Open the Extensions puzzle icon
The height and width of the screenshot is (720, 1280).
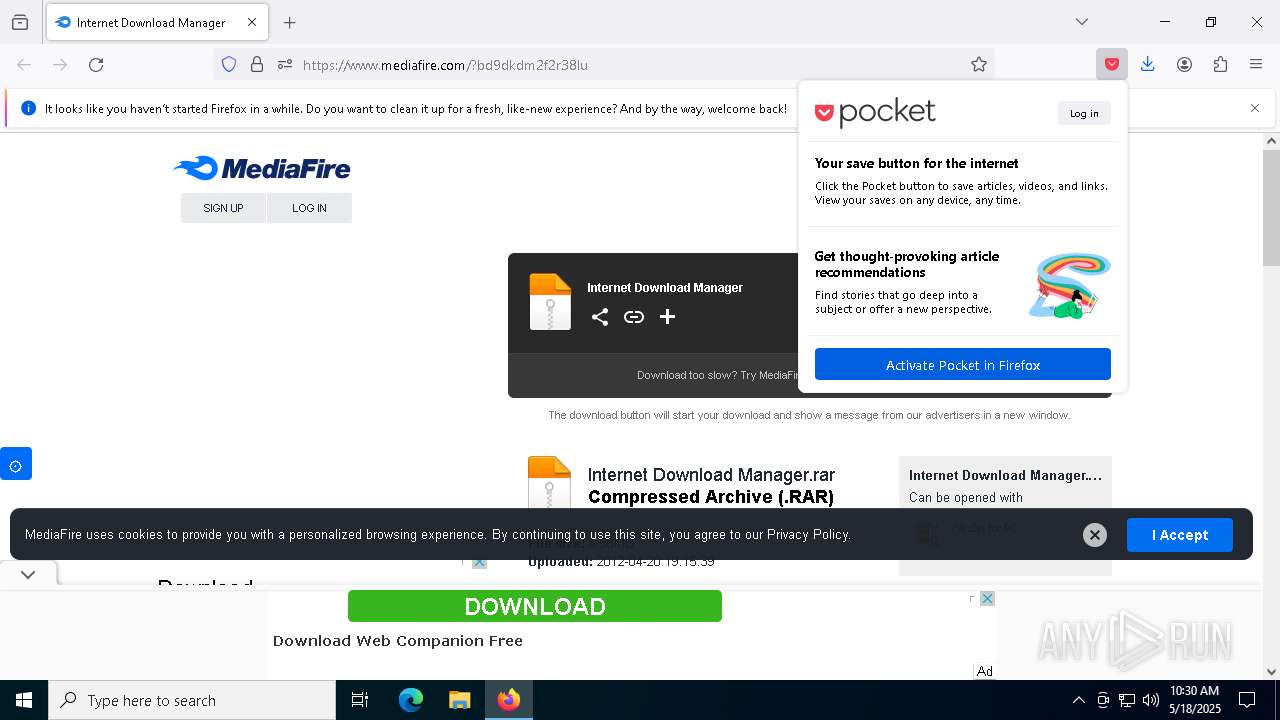(x=1220, y=64)
